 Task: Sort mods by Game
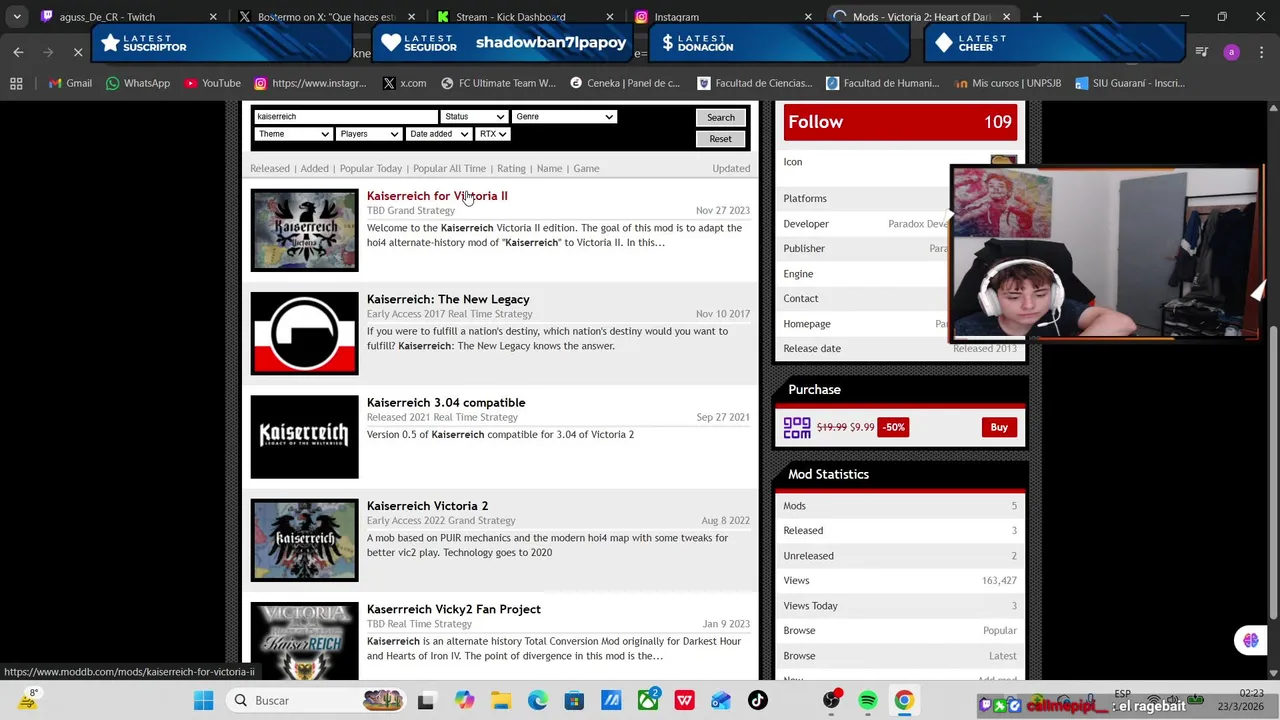(586, 168)
